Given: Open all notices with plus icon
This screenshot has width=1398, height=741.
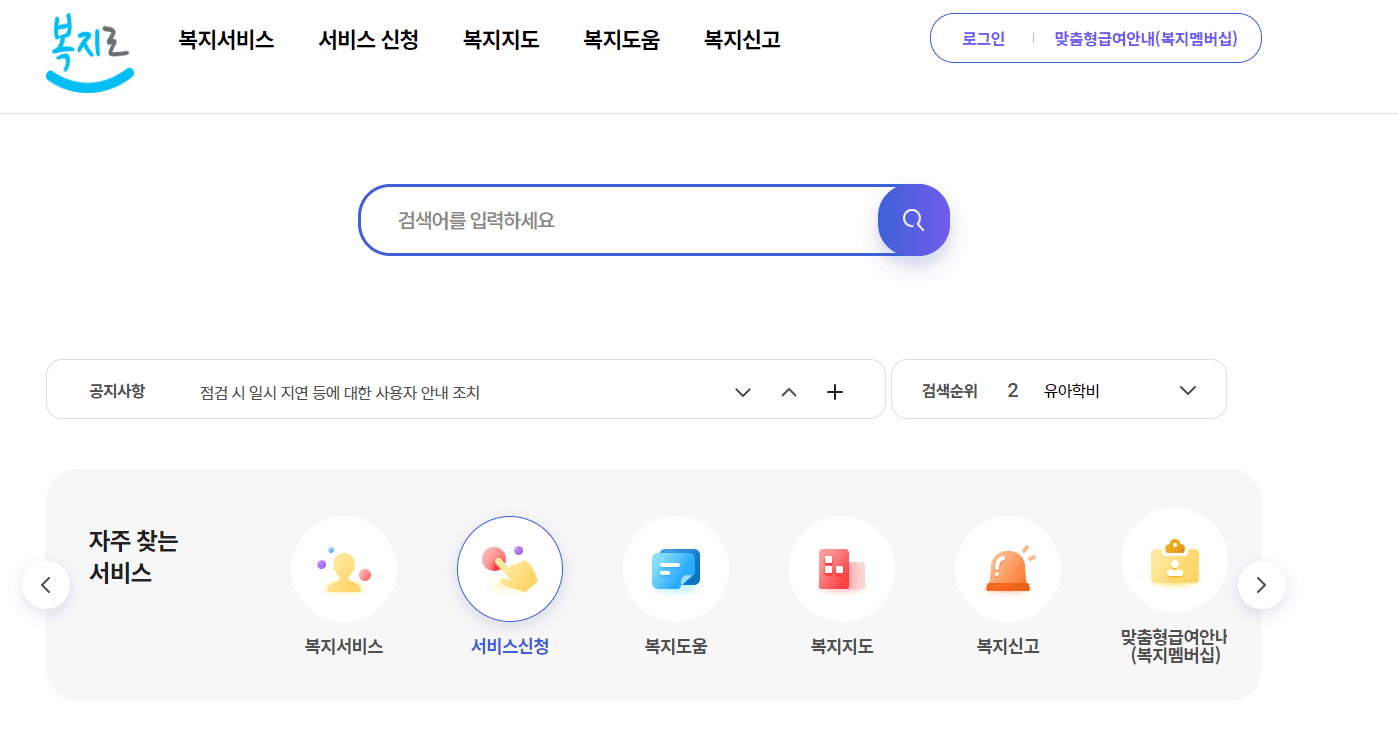Looking at the screenshot, I should [835, 392].
